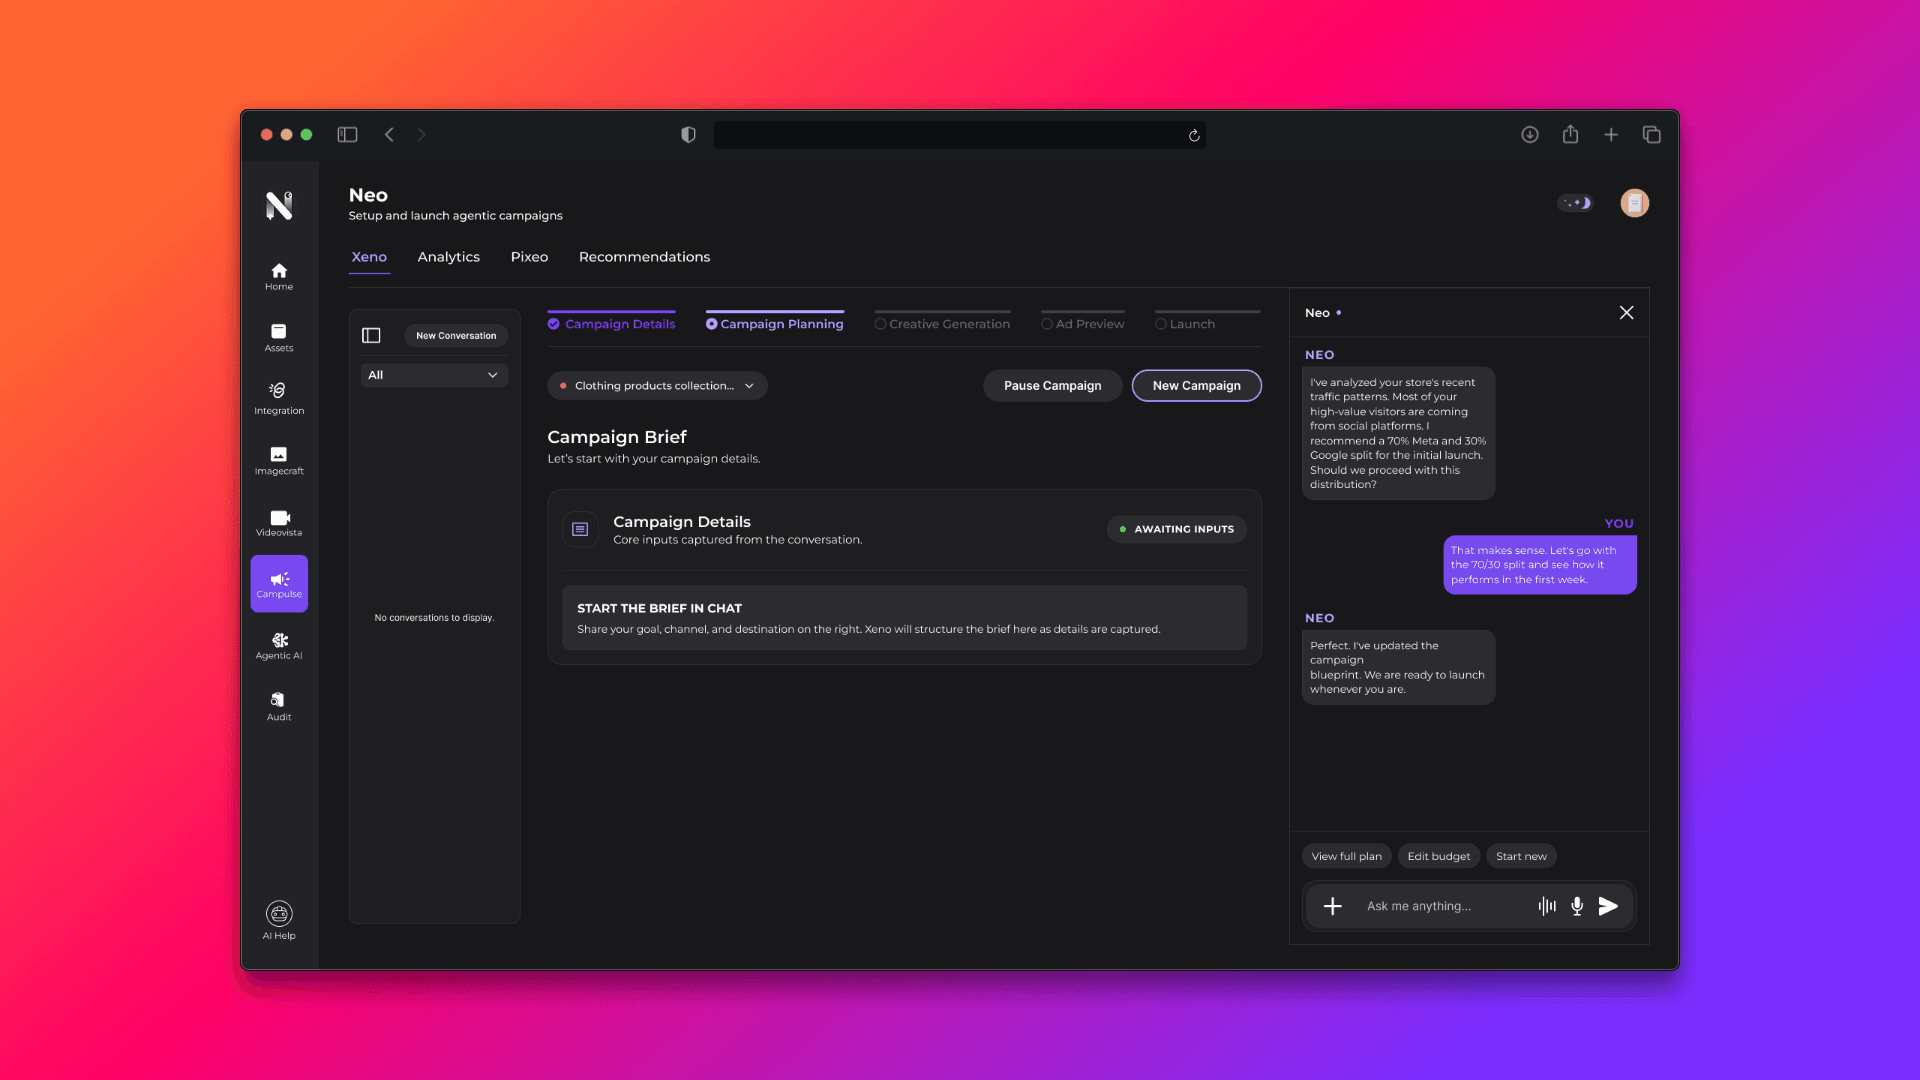This screenshot has height=1080, width=1920.
Task: Toggle the dark mode switch
Action: click(1576, 203)
